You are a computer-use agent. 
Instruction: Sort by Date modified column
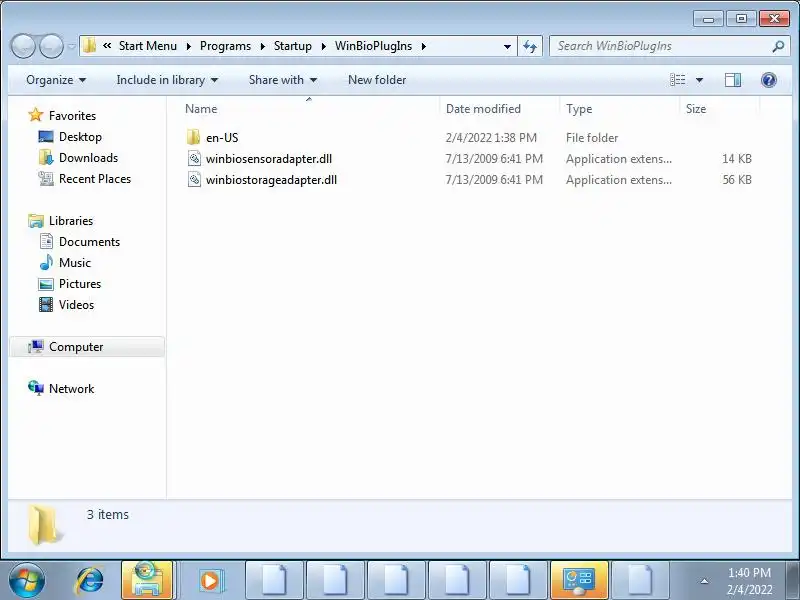point(499,109)
